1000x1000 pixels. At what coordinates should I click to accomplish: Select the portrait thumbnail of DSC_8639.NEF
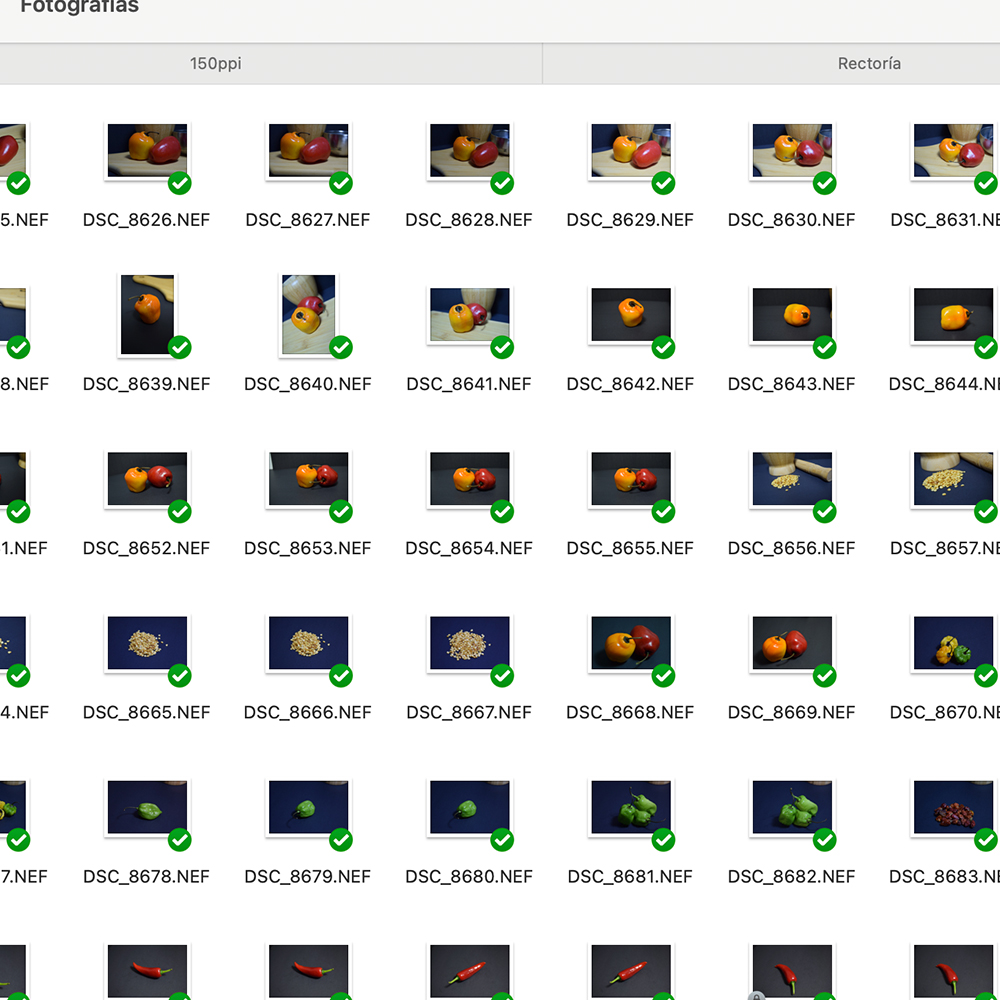click(x=147, y=314)
